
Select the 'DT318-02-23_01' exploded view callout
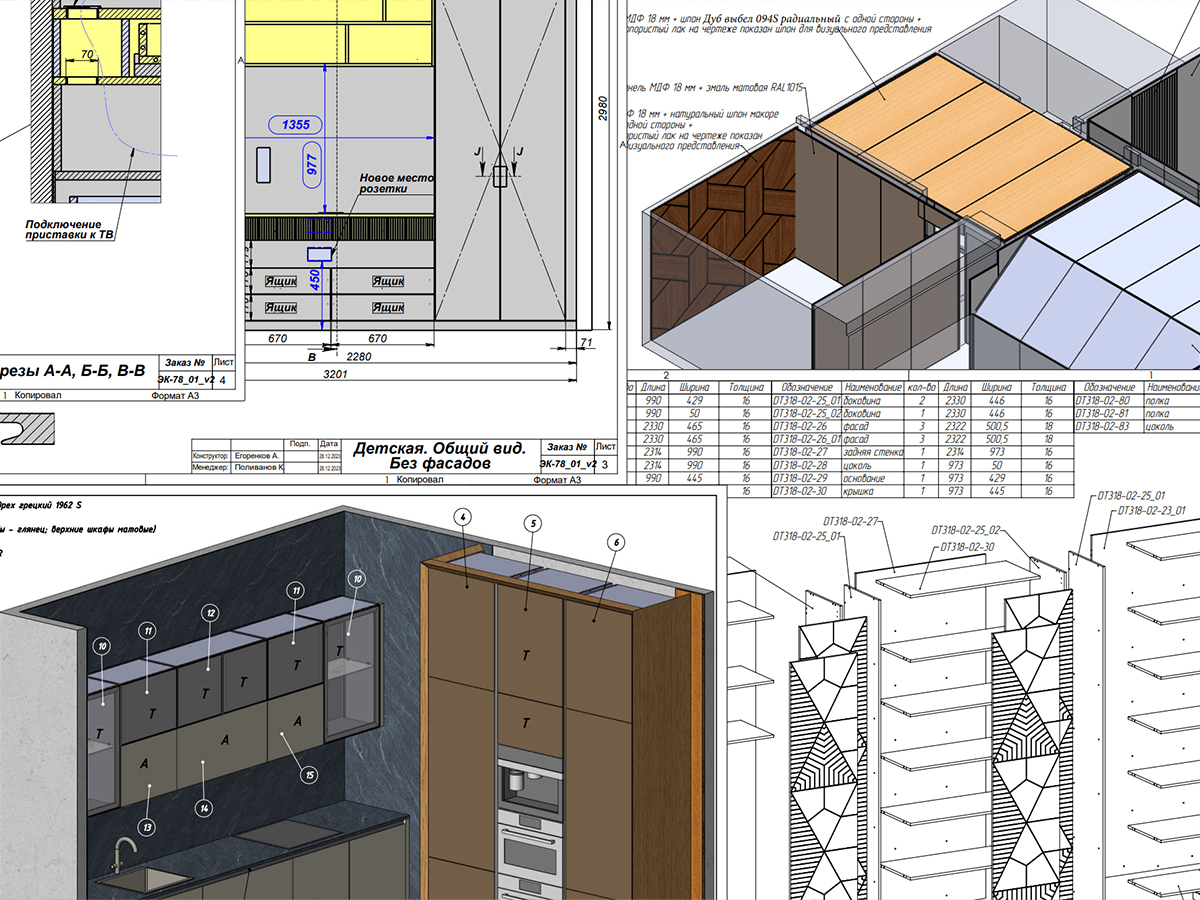pyautogui.click(x=1151, y=510)
